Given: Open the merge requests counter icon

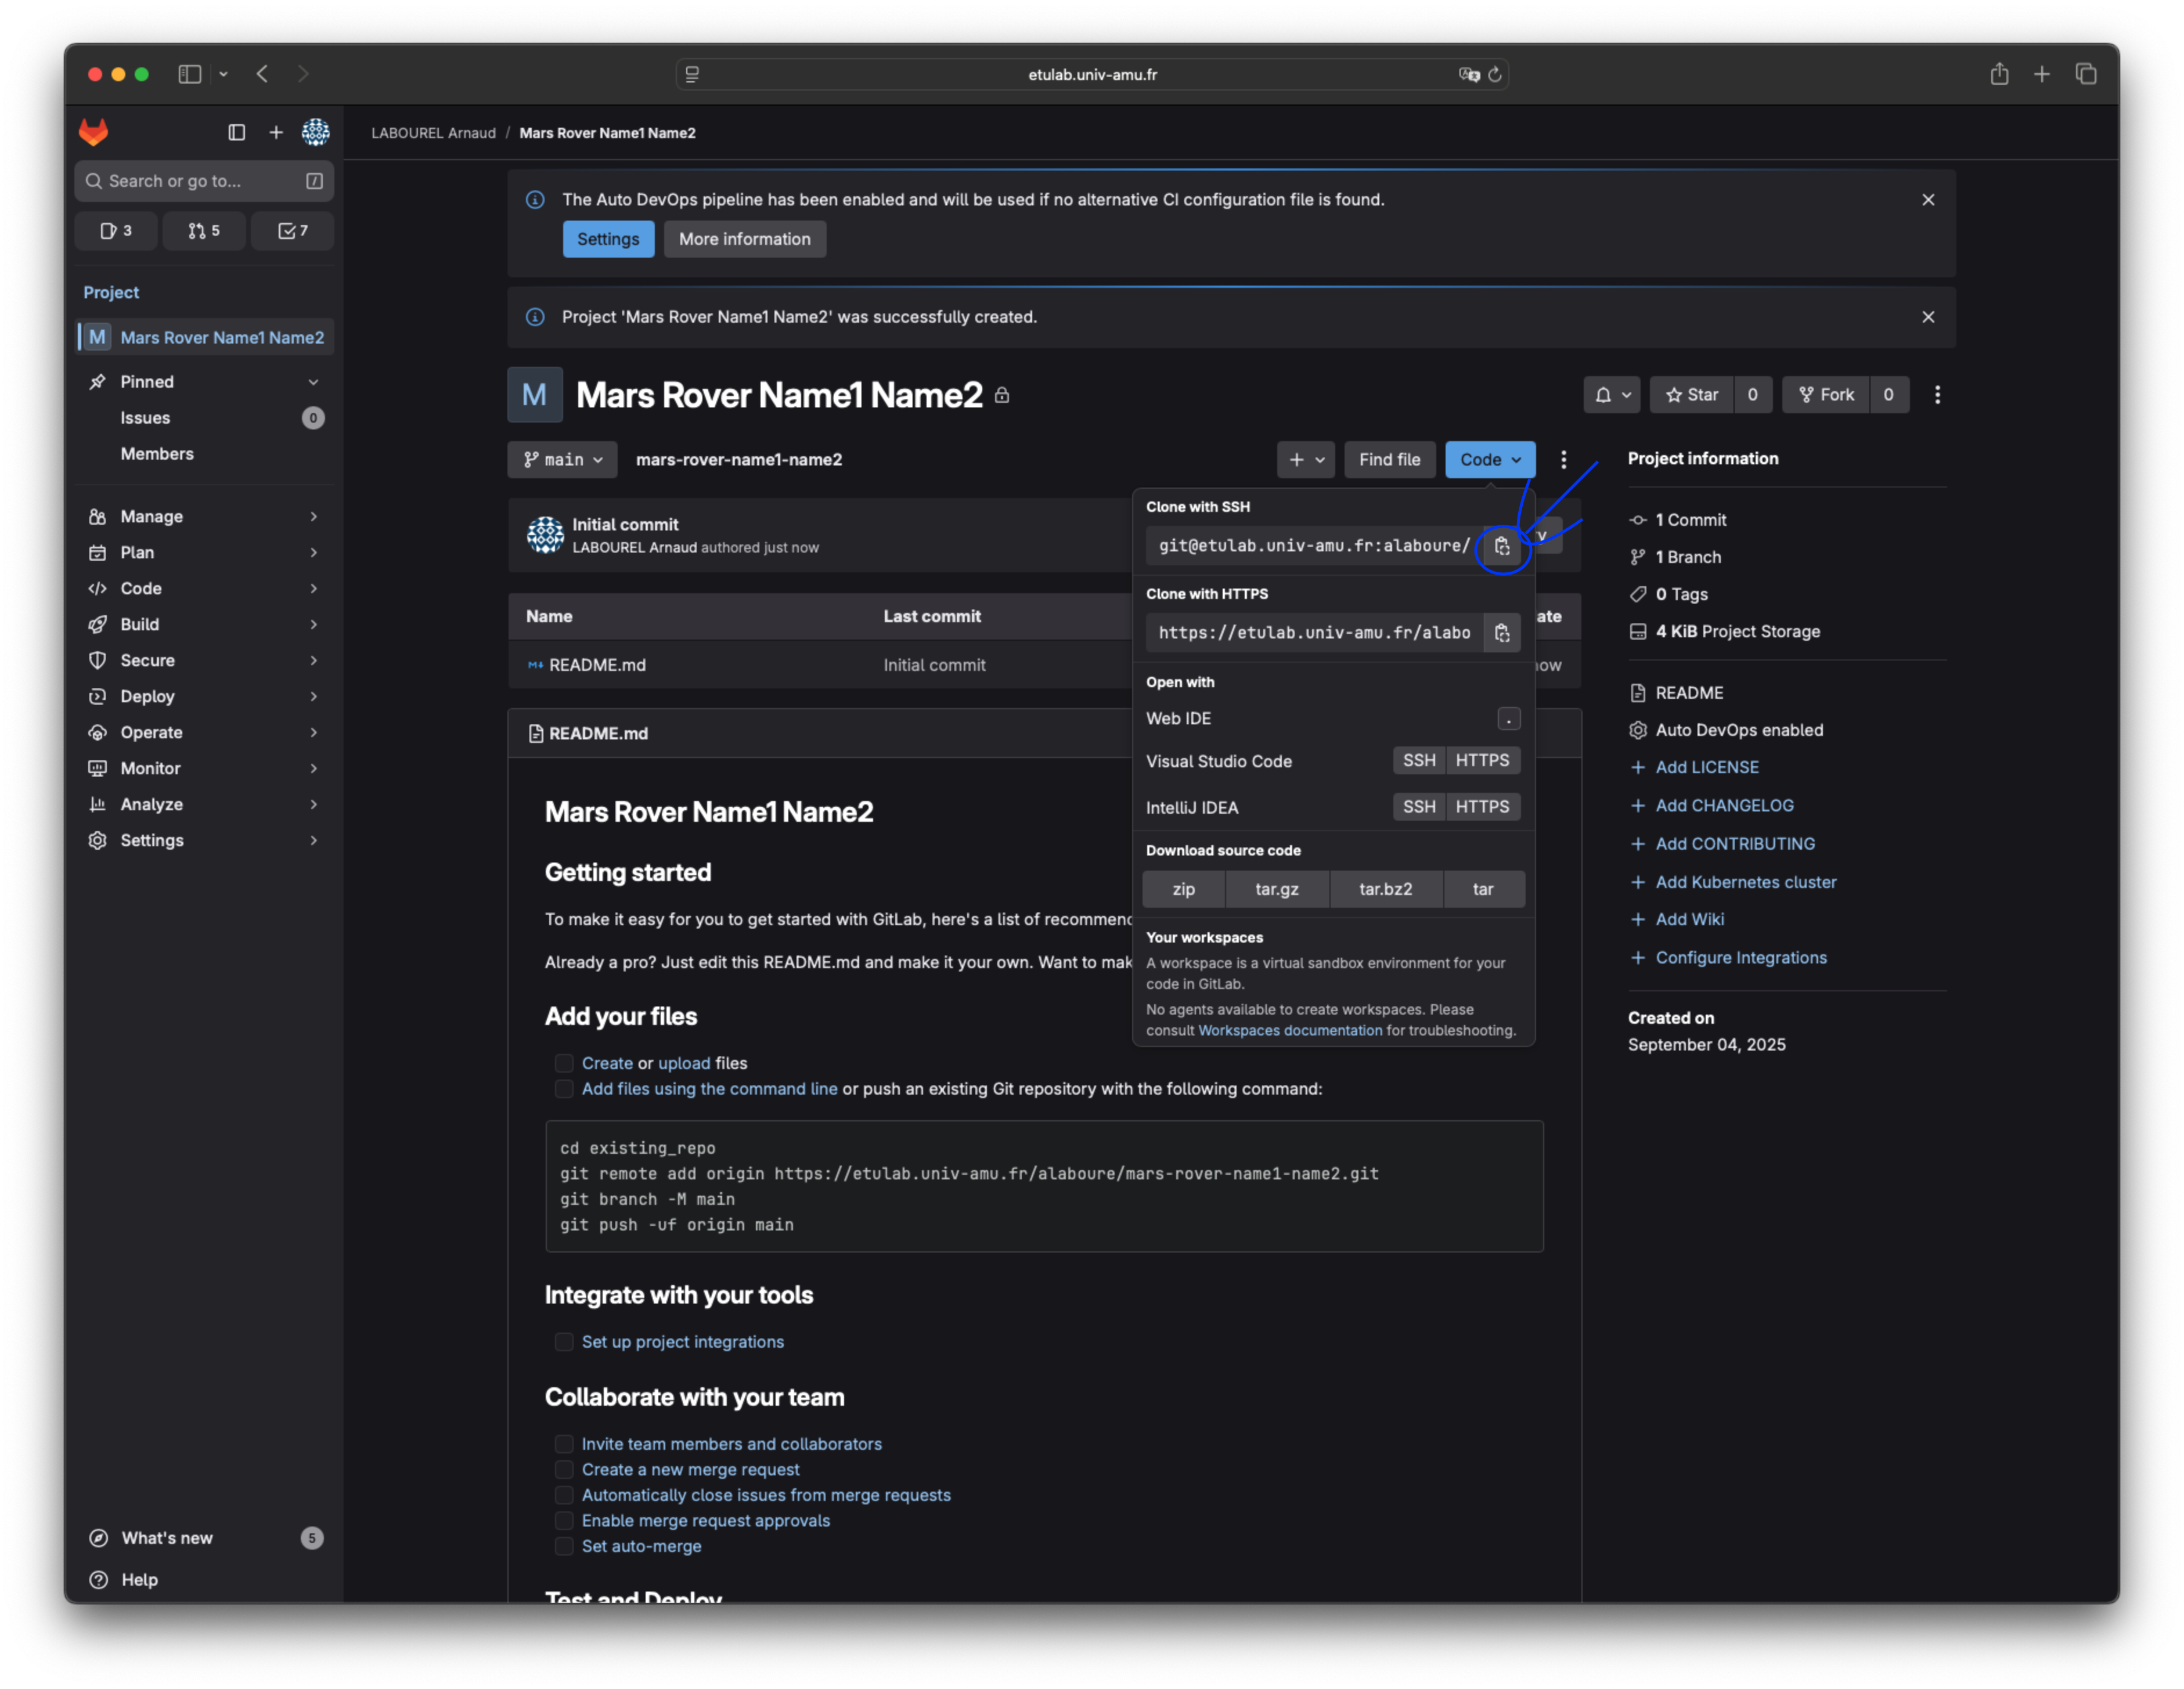Looking at the screenshot, I should (x=204, y=231).
